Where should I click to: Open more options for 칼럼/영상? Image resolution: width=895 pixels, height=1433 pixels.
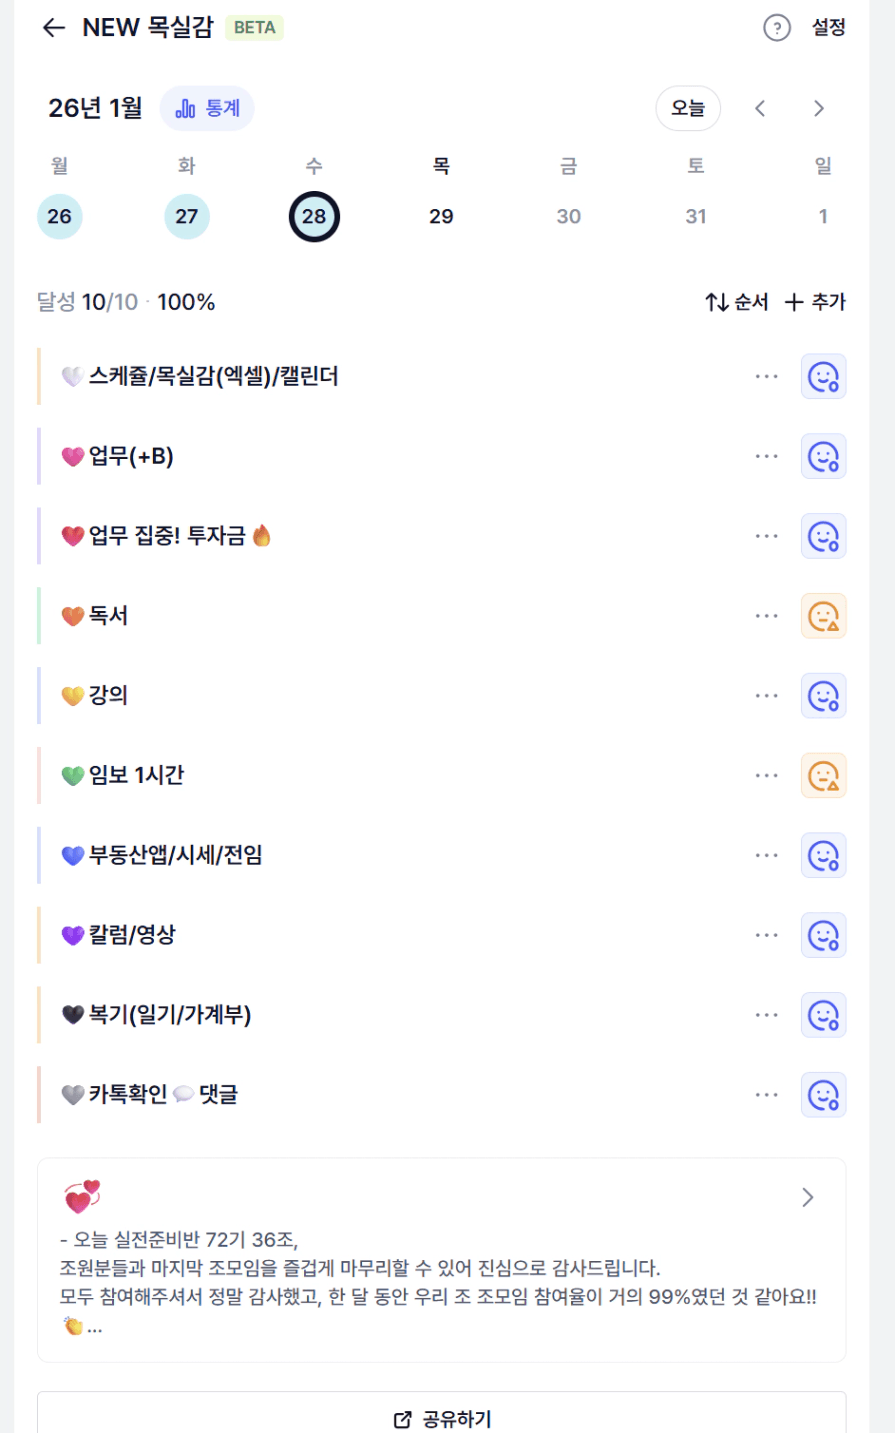(767, 935)
